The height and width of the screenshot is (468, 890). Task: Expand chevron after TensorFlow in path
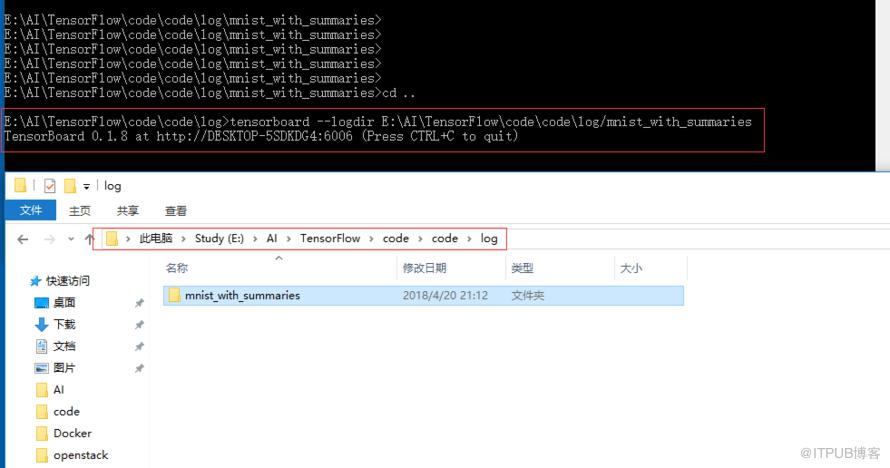pos(371,238)
